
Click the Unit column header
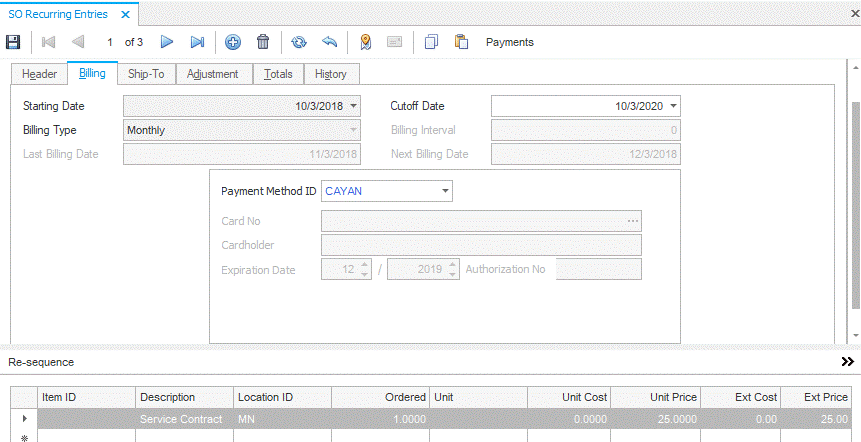(x=478, y=397)
